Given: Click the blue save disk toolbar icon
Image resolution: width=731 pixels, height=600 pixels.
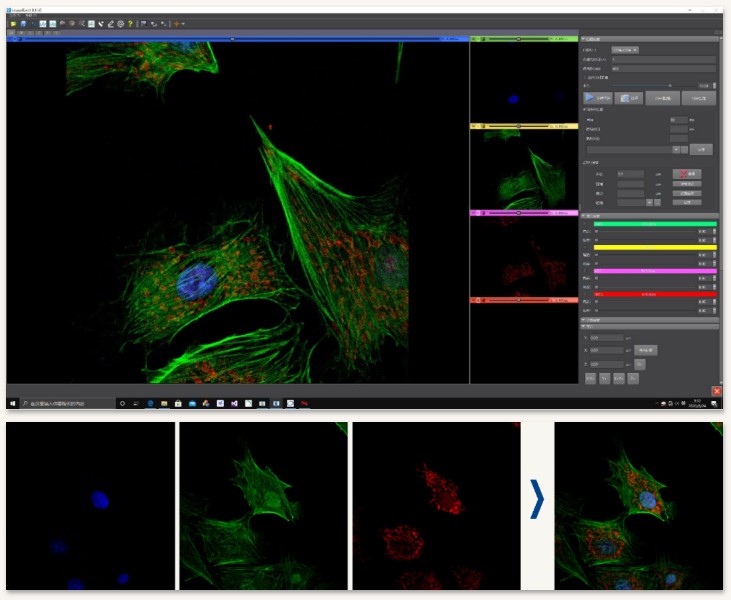Looking at the screenshot, I should pyautogui.click(x=23, y=23).
